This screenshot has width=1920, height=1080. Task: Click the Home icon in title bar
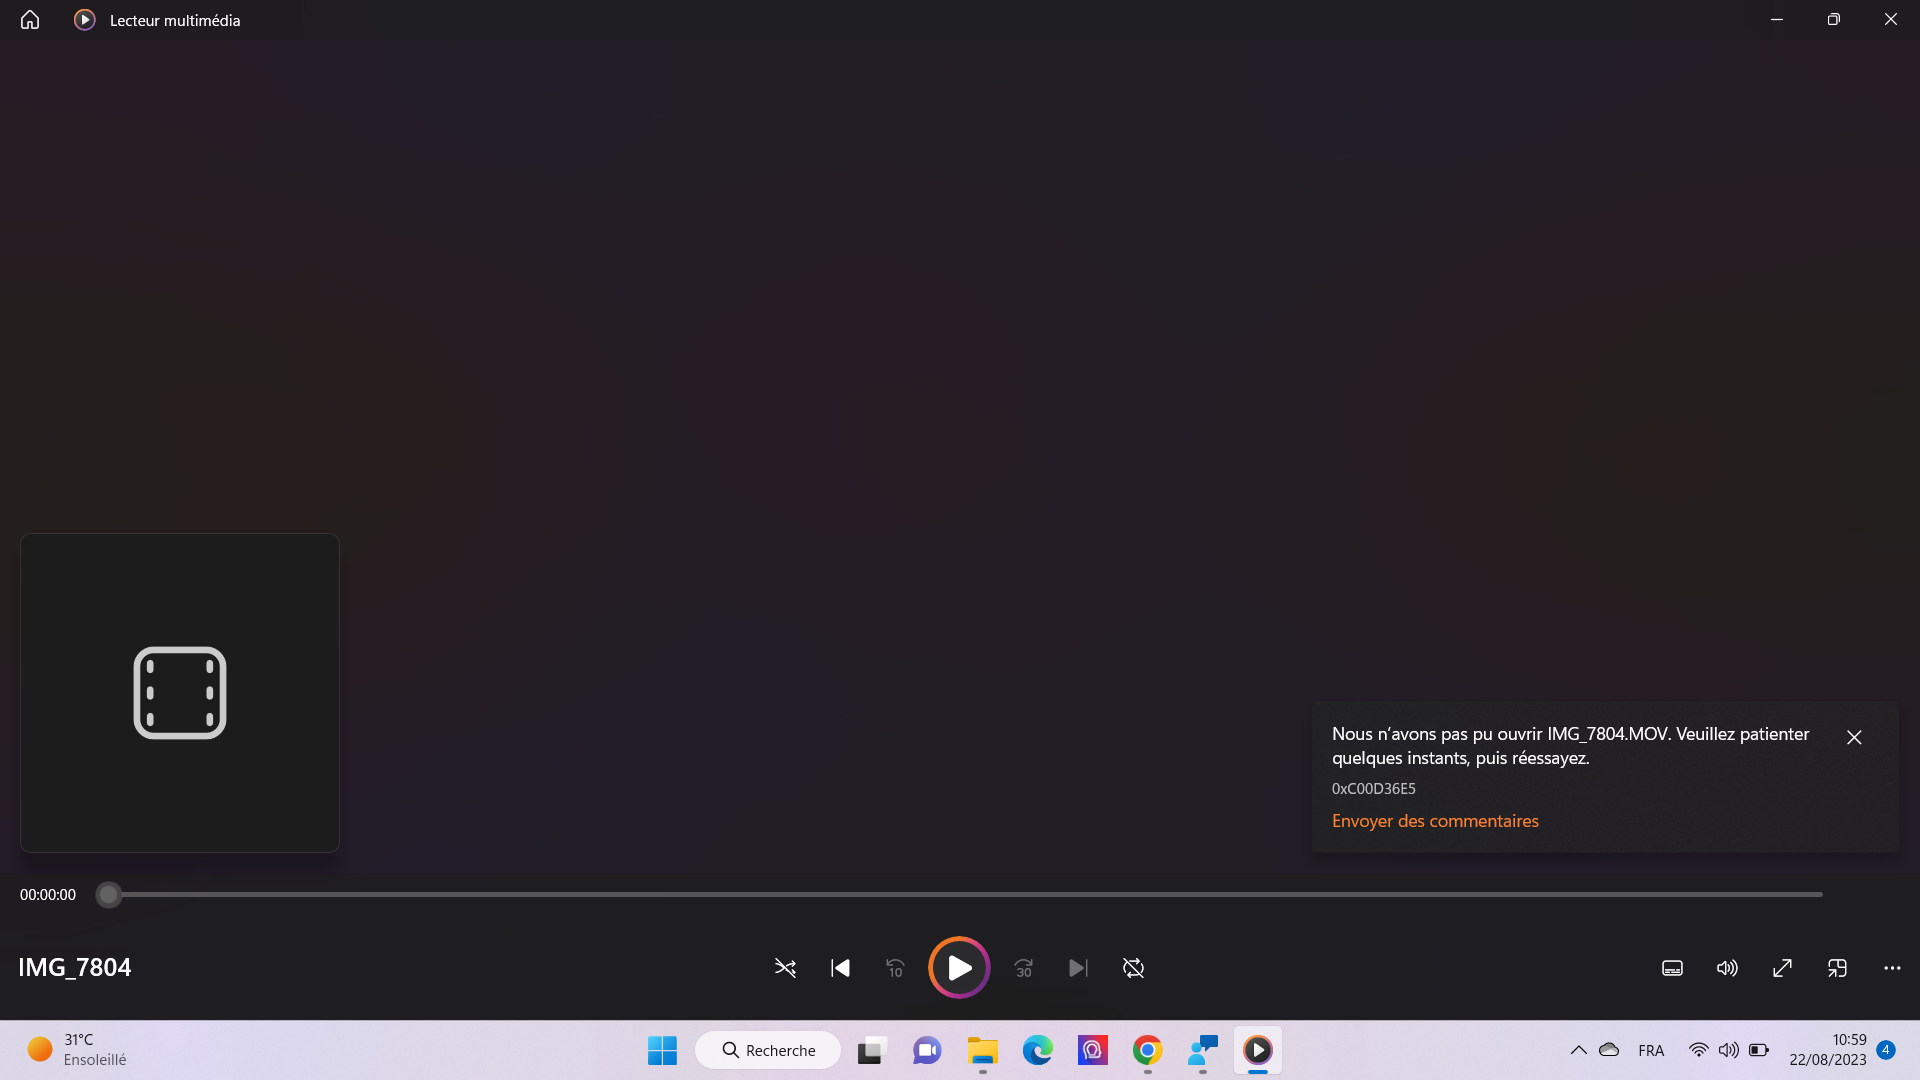(30, 20)
